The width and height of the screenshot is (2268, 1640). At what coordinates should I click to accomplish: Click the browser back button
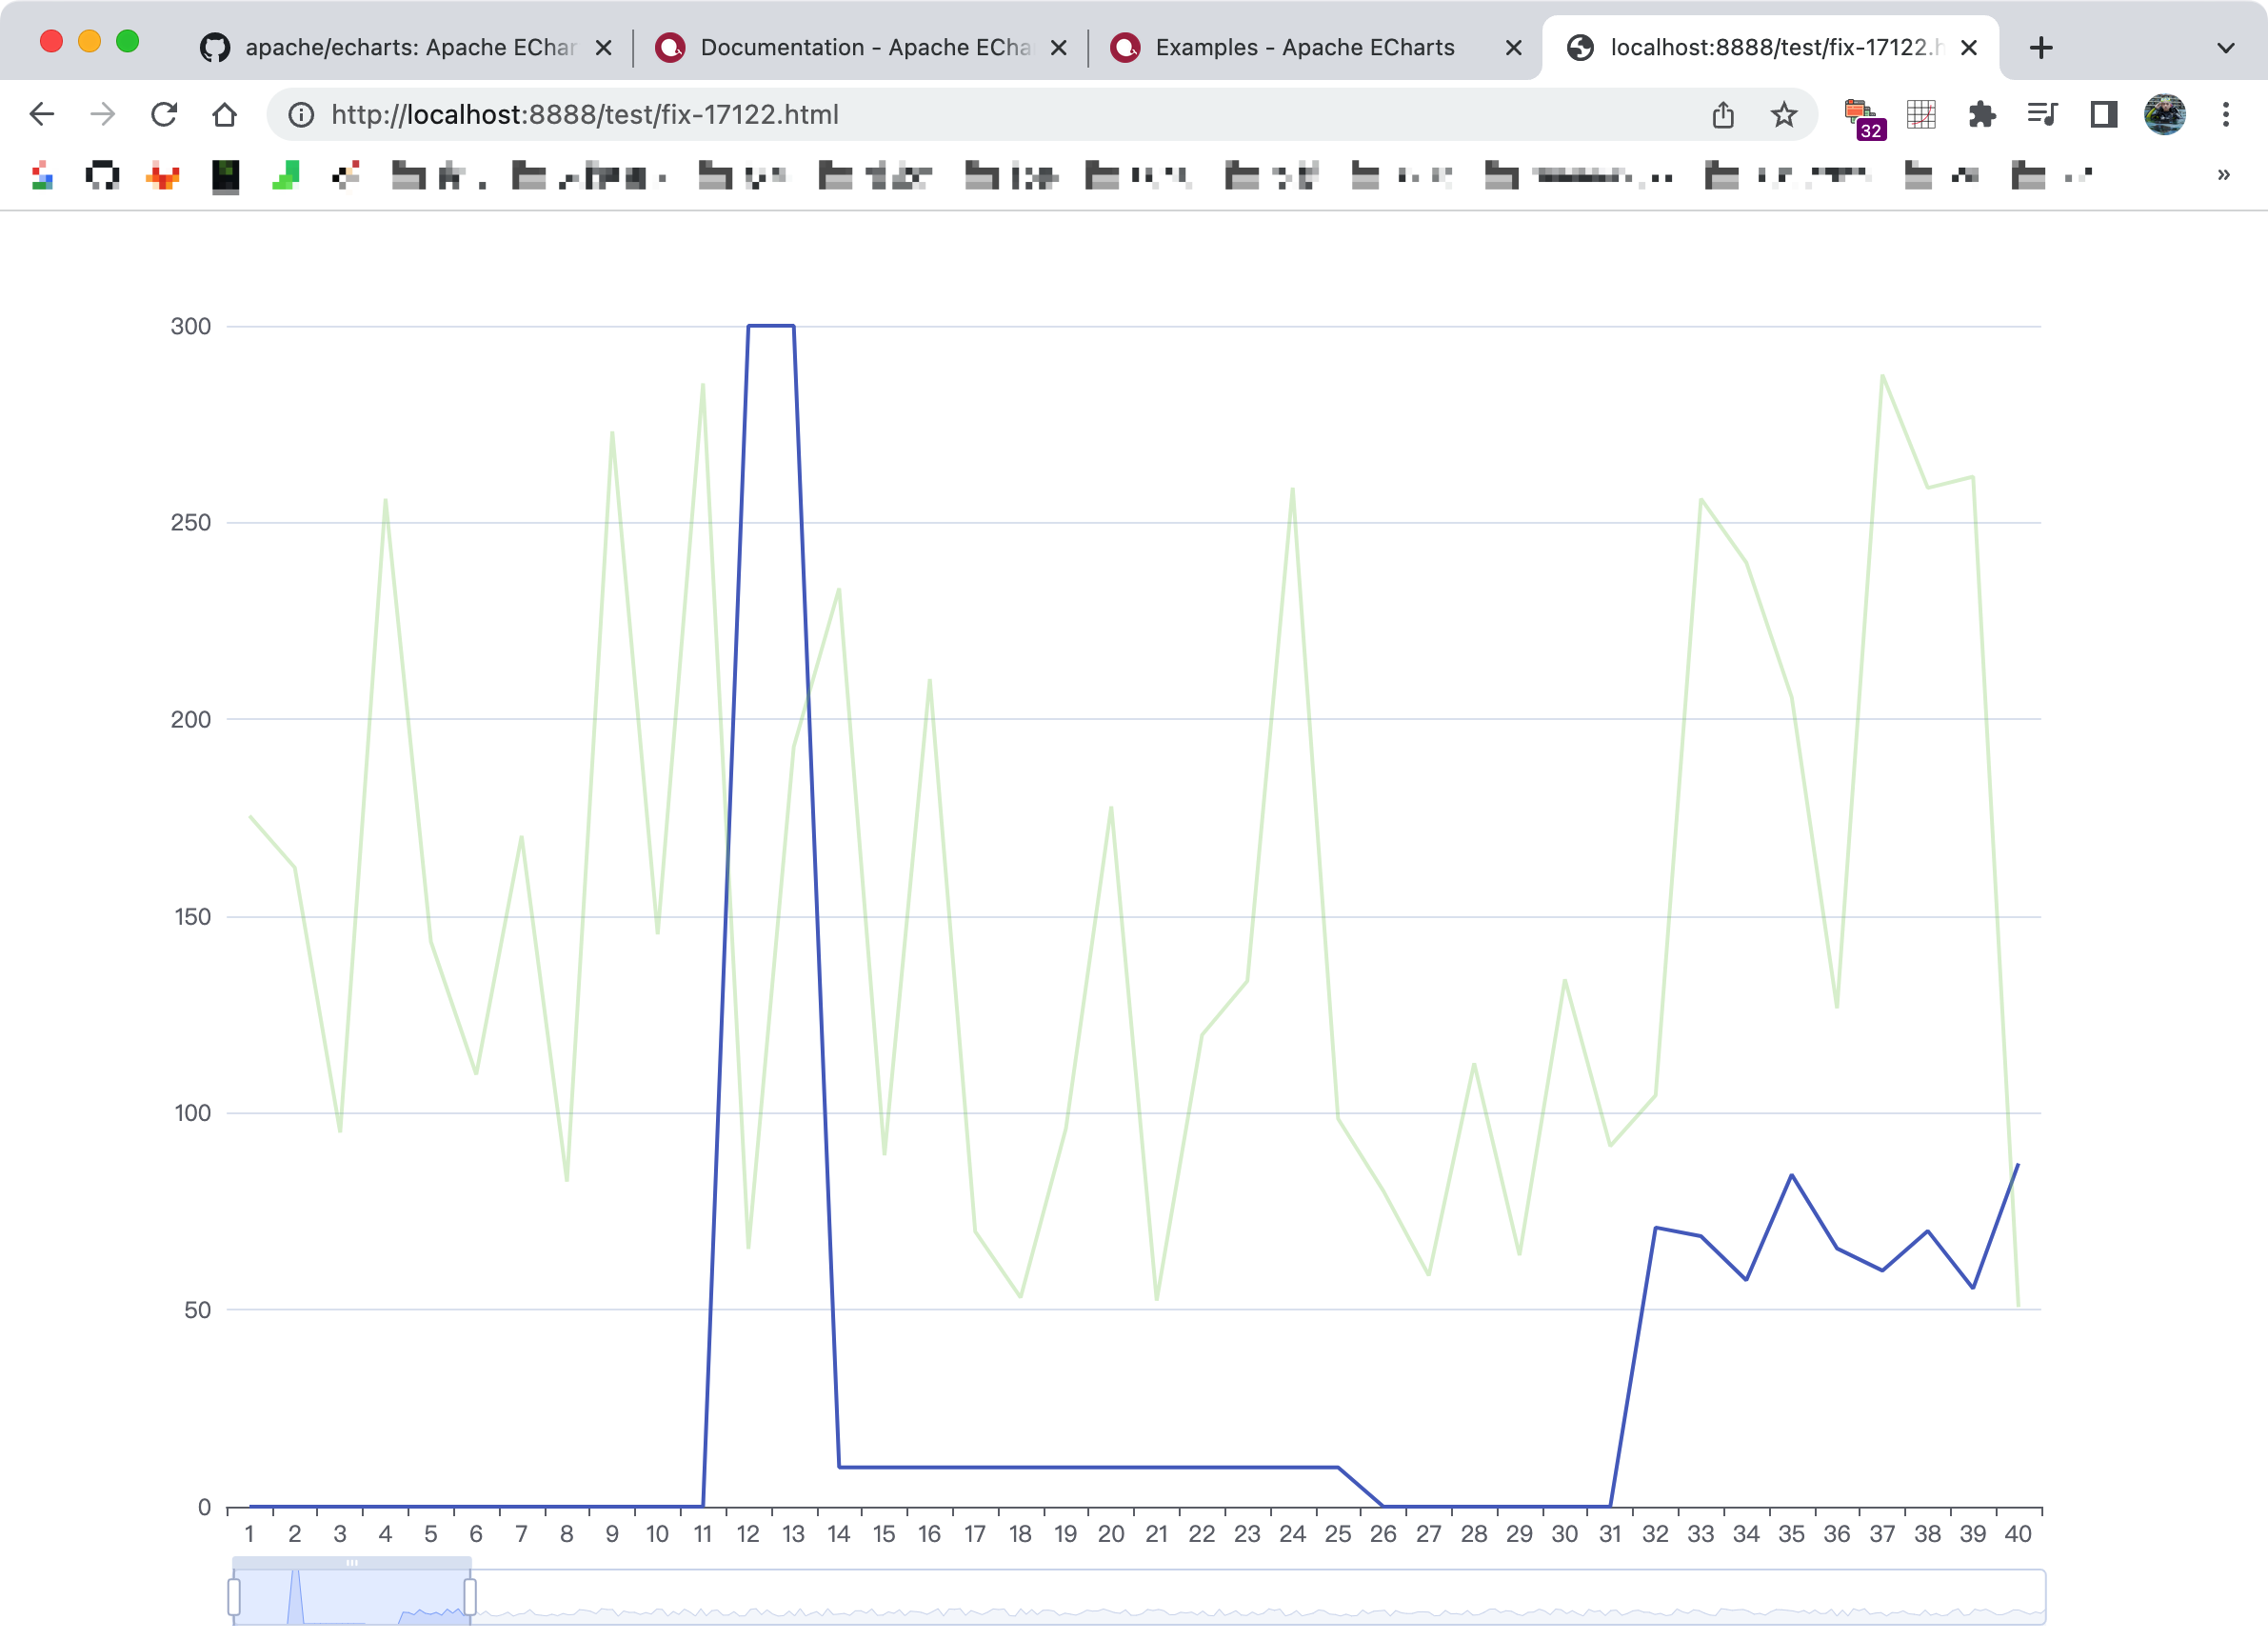tap(41, 114)
